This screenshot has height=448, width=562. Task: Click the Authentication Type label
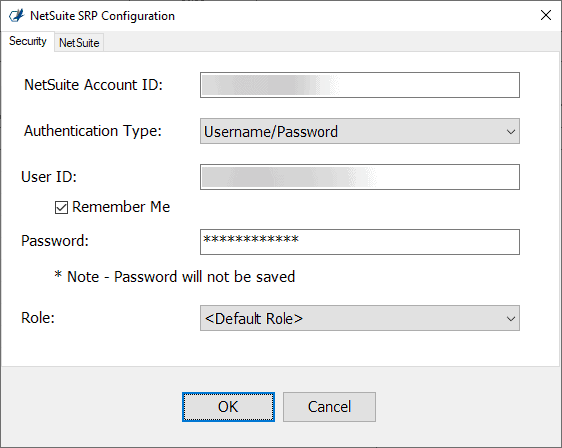click(93, 131)
